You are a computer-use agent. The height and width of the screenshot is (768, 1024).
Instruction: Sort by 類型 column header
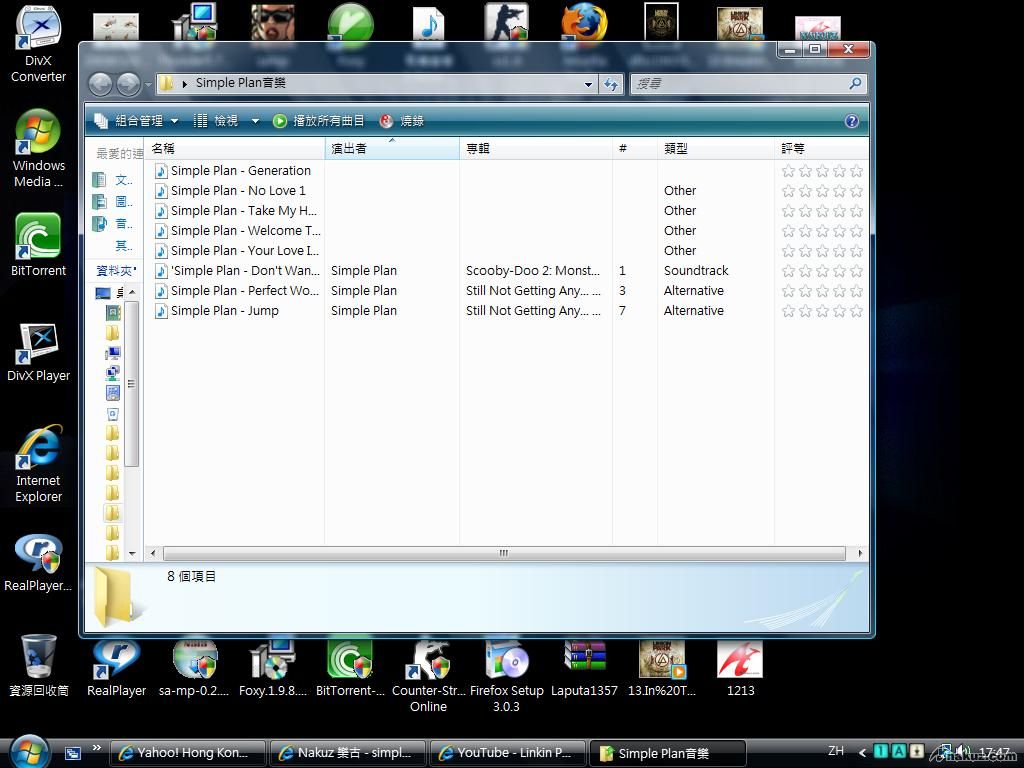pos(716,148)
